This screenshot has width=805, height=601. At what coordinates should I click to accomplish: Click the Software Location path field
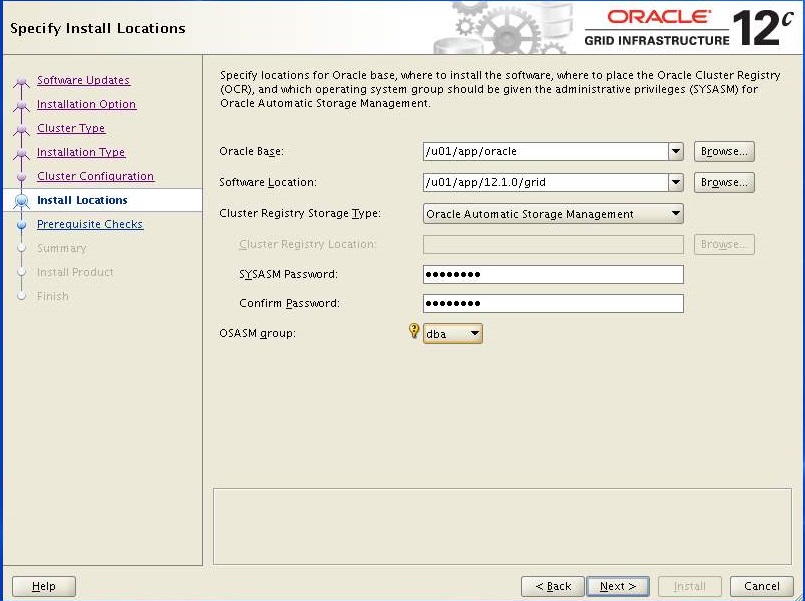pos(546,182)
